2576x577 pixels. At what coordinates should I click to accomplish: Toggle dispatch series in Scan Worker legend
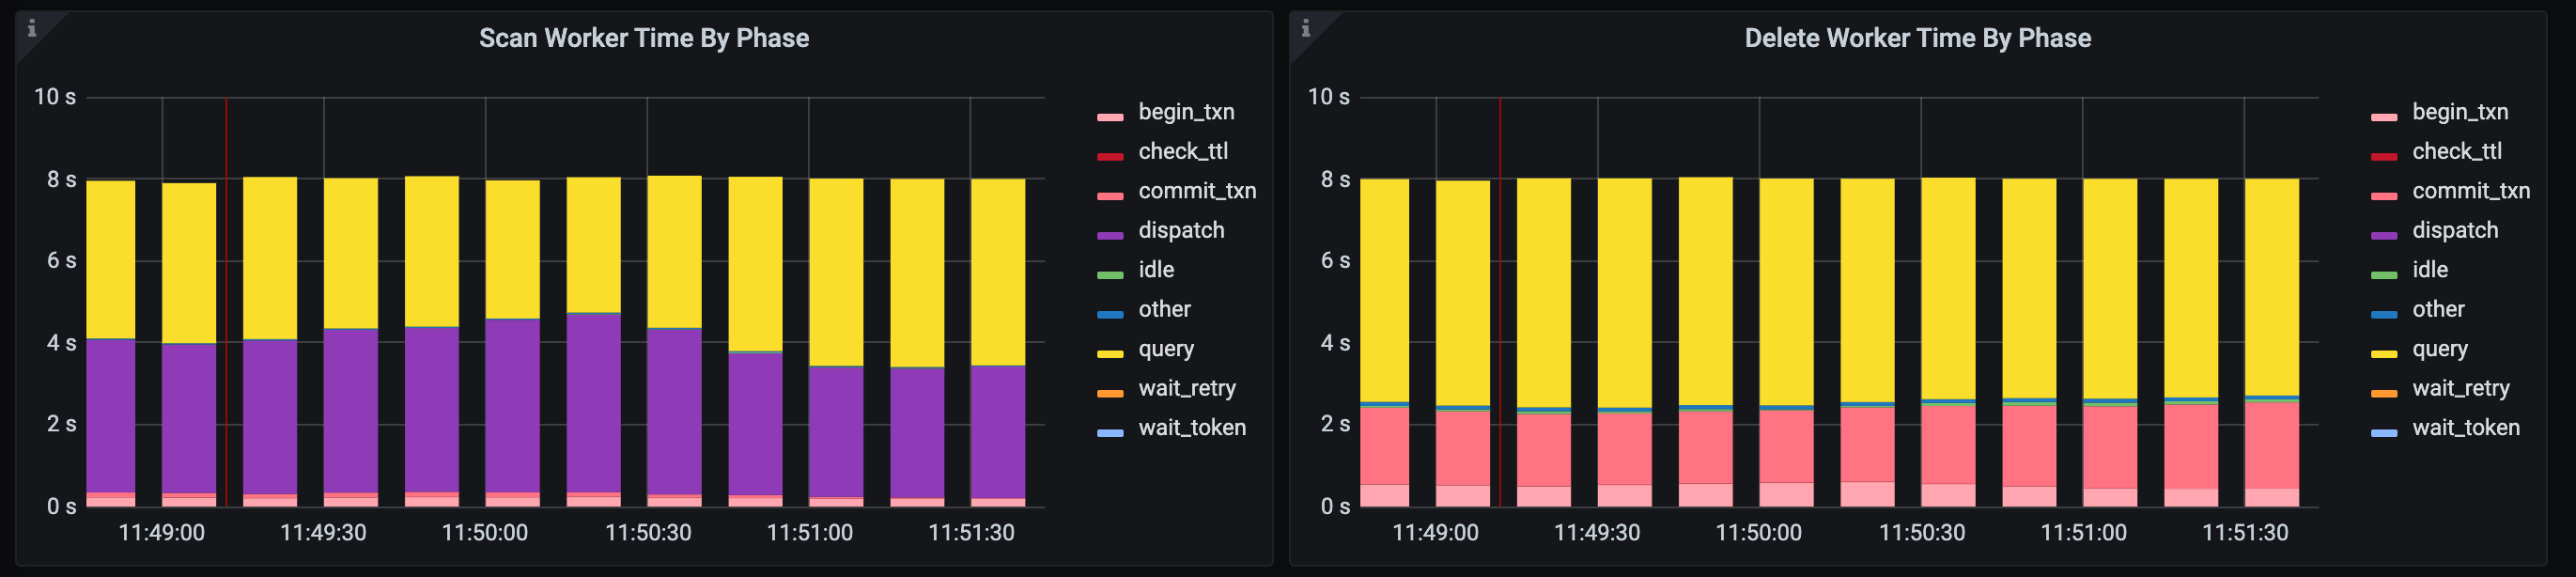1180,231
